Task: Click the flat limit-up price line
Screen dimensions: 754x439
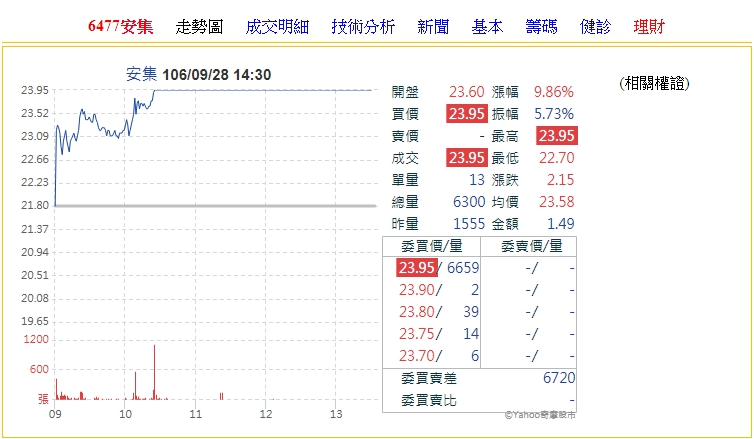Action: coord(263,90)
